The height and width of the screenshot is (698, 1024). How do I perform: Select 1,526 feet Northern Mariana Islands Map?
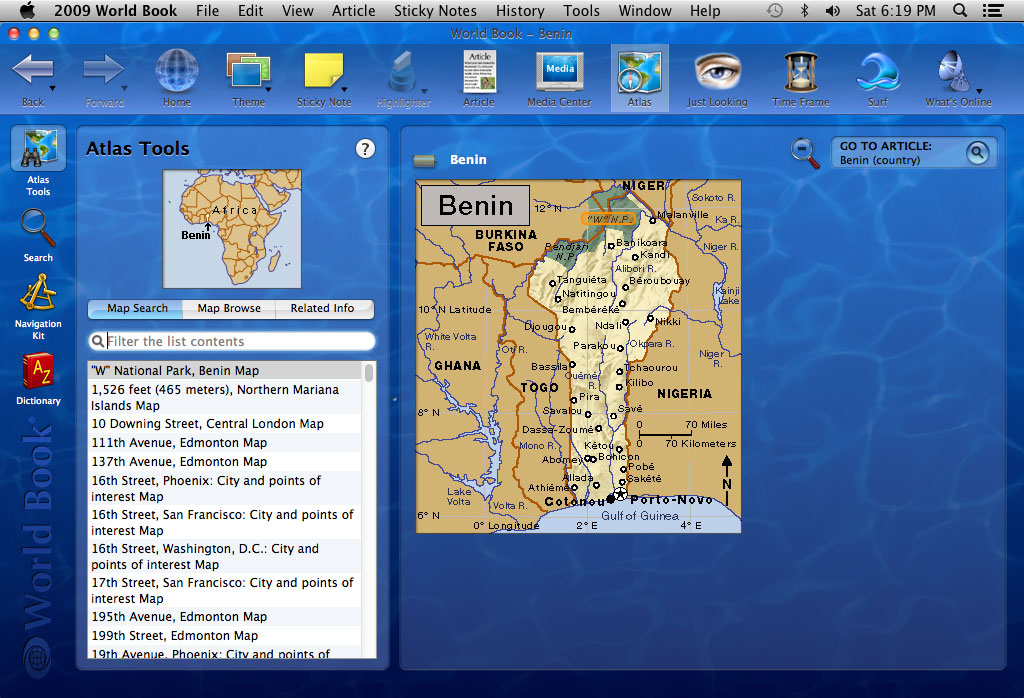(225, 397)
